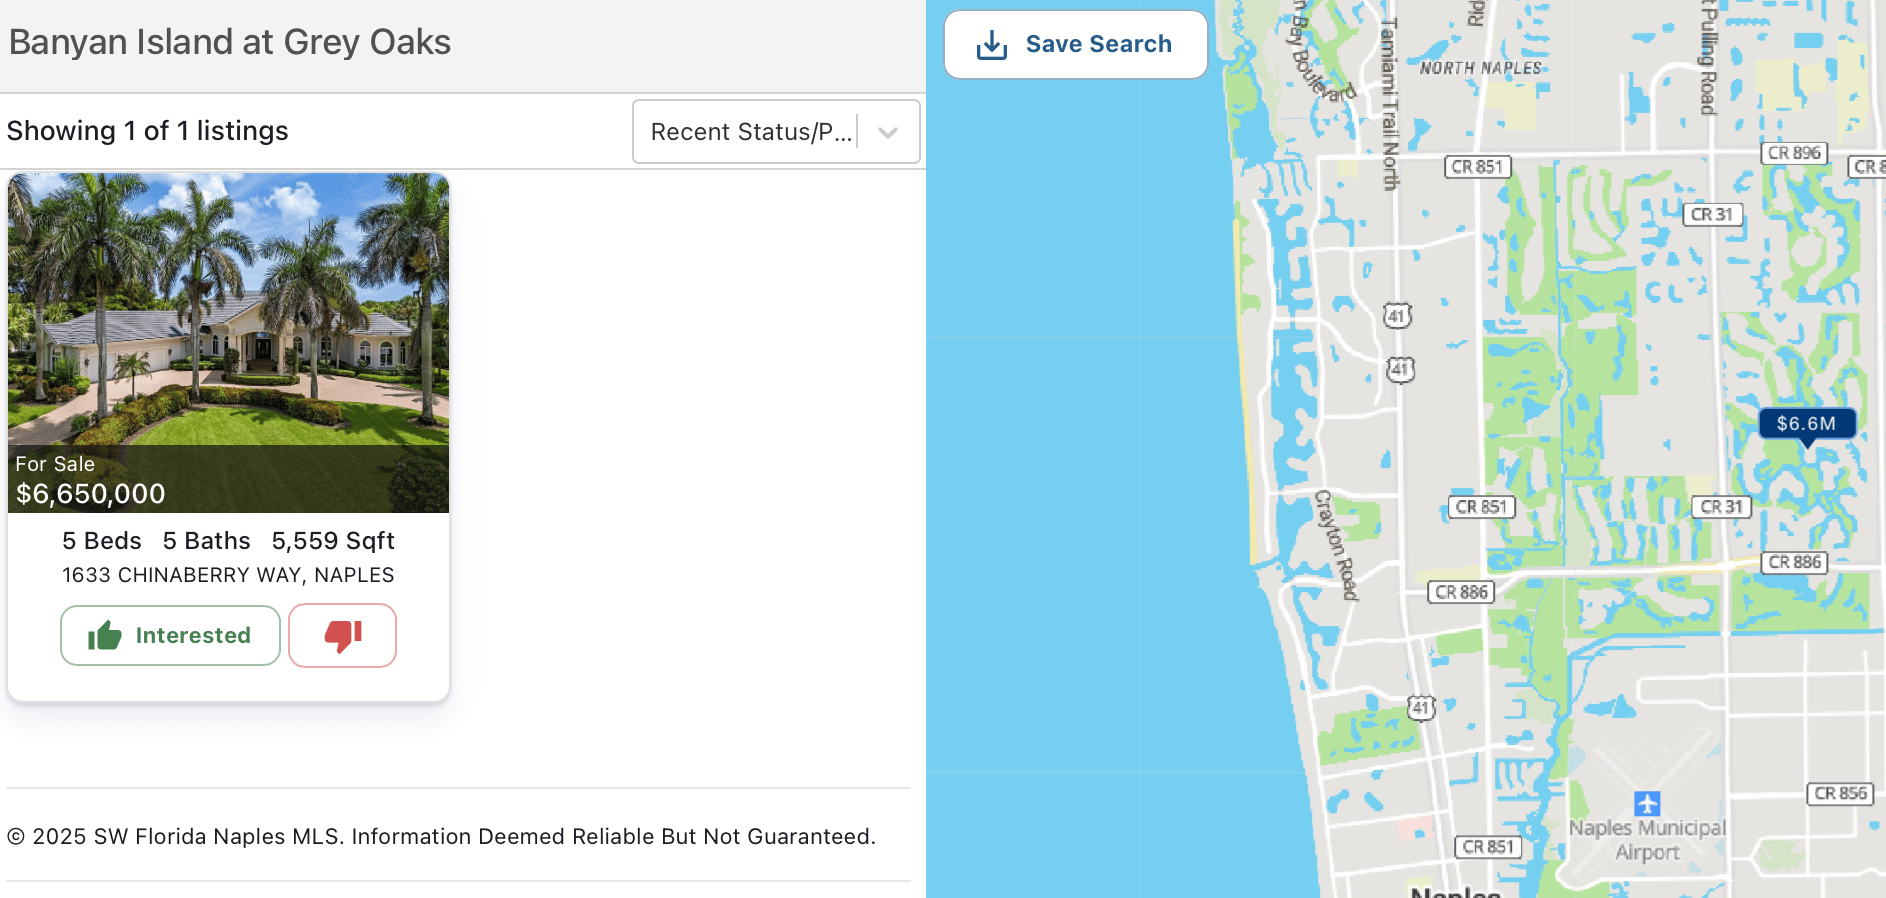Click the $6,650,000 listing price

pos(91,494)
